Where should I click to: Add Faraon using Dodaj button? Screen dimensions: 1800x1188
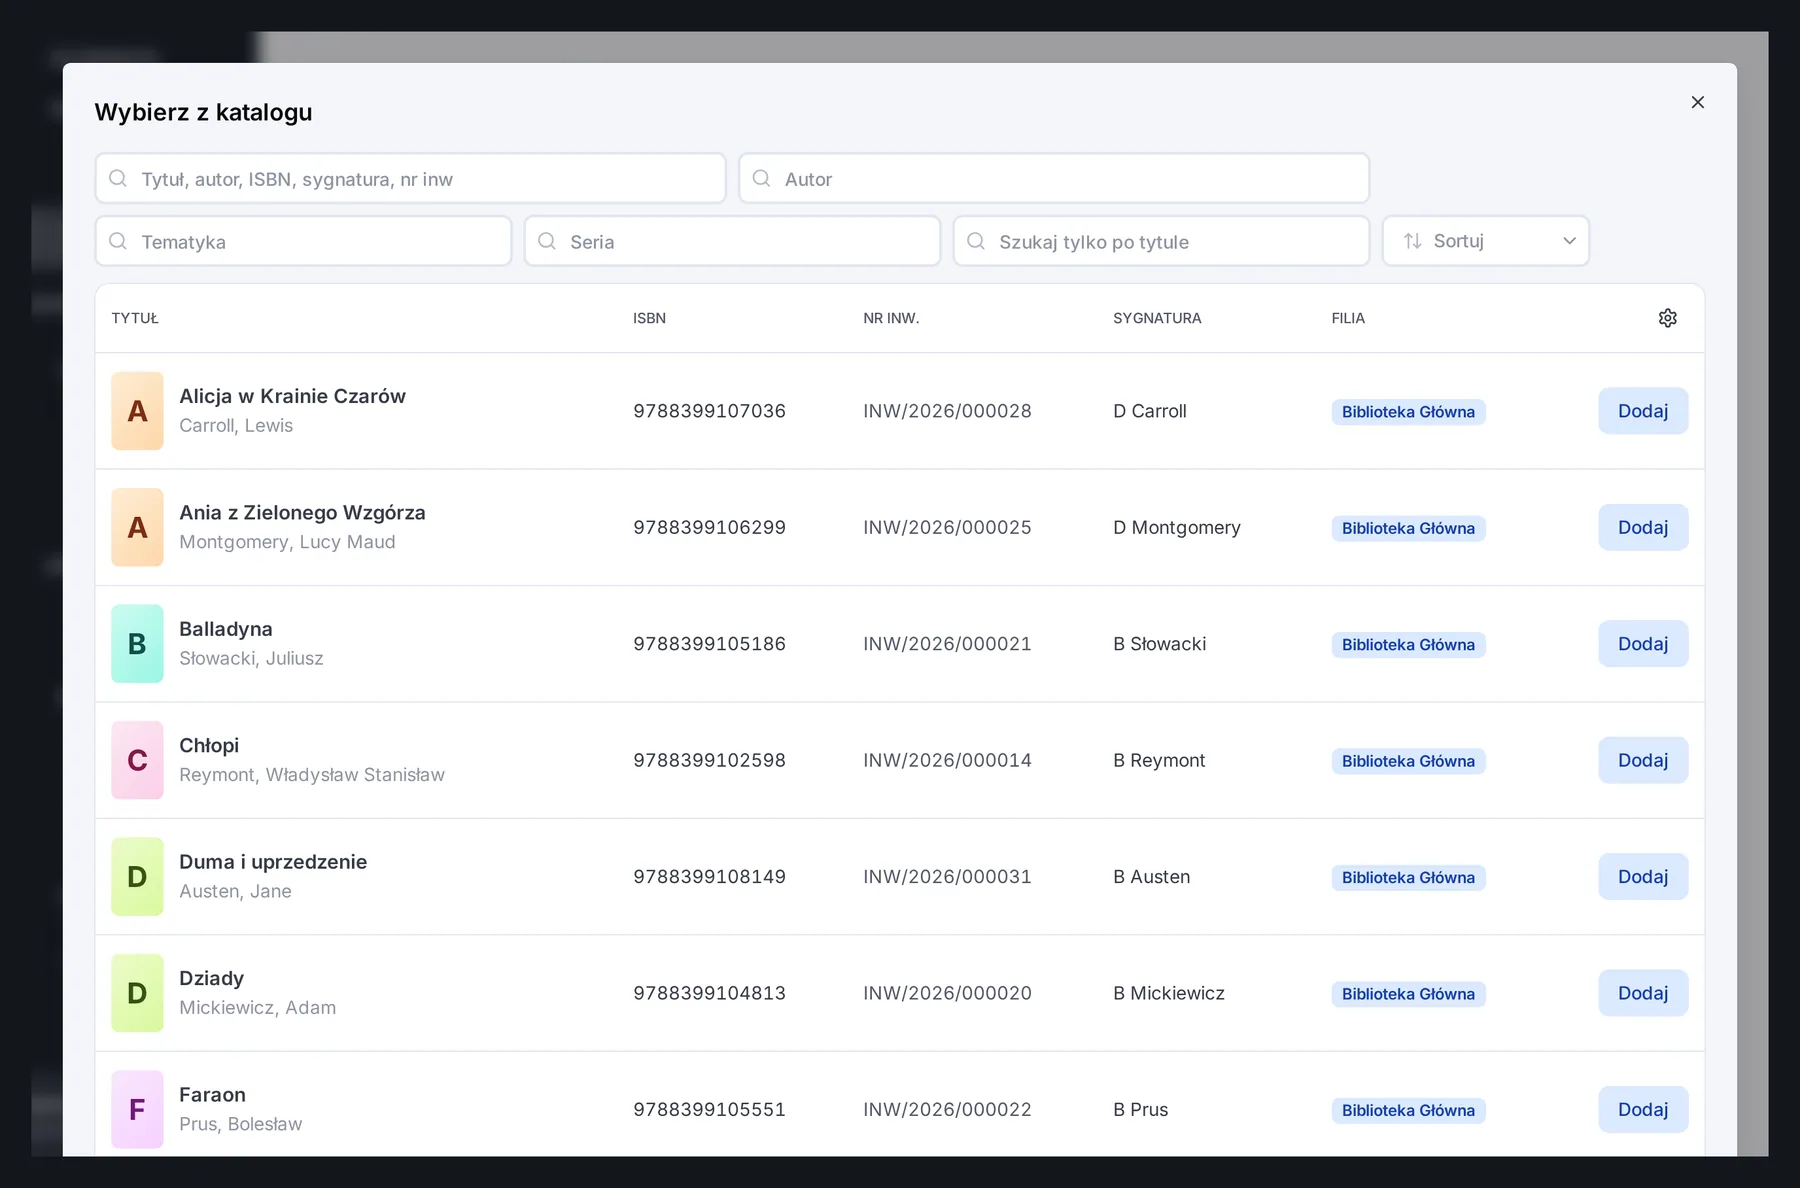1643,1110
